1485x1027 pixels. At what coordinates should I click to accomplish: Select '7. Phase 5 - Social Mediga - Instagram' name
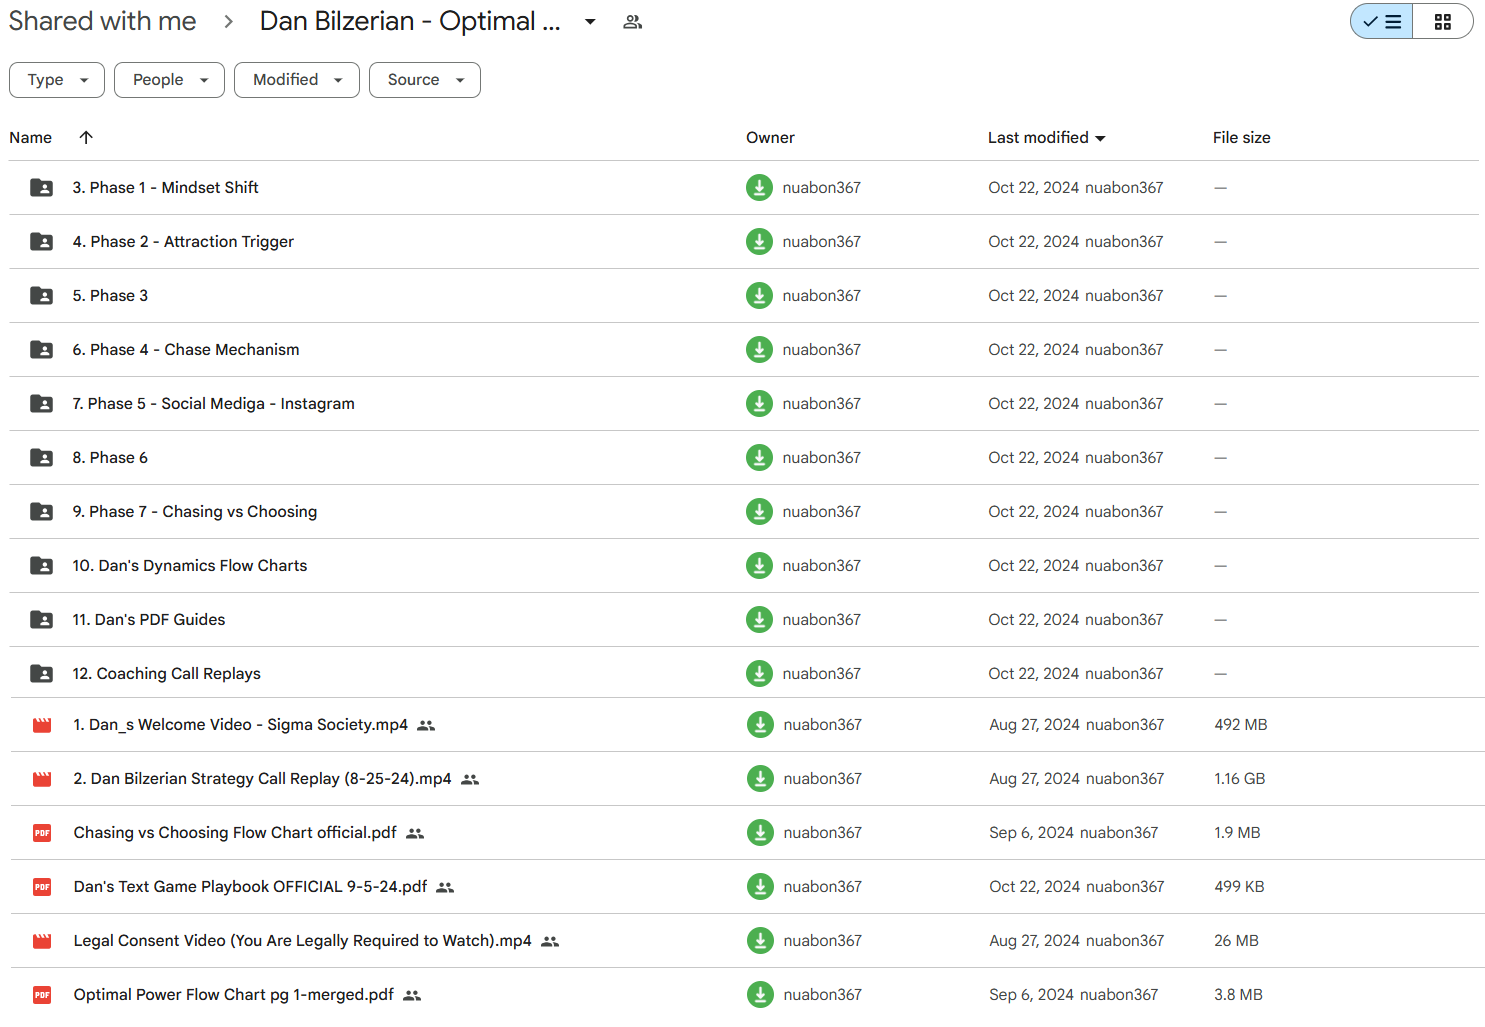coord(213,403)
